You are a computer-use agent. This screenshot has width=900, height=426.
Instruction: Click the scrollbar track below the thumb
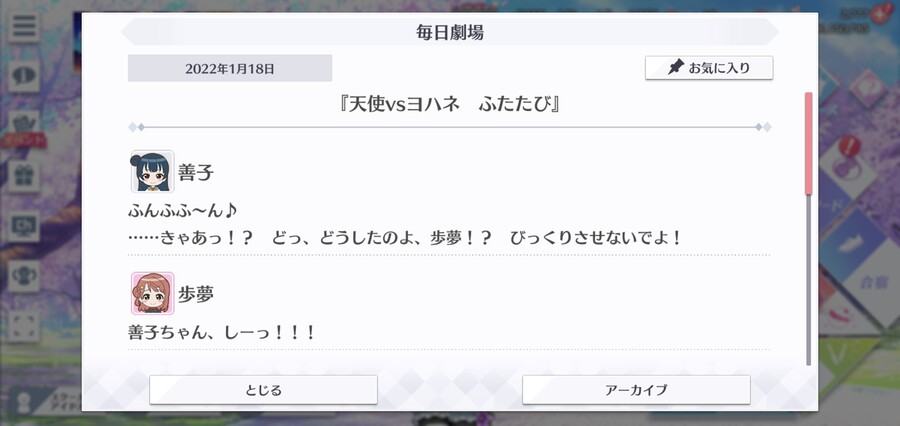point(808,280)
